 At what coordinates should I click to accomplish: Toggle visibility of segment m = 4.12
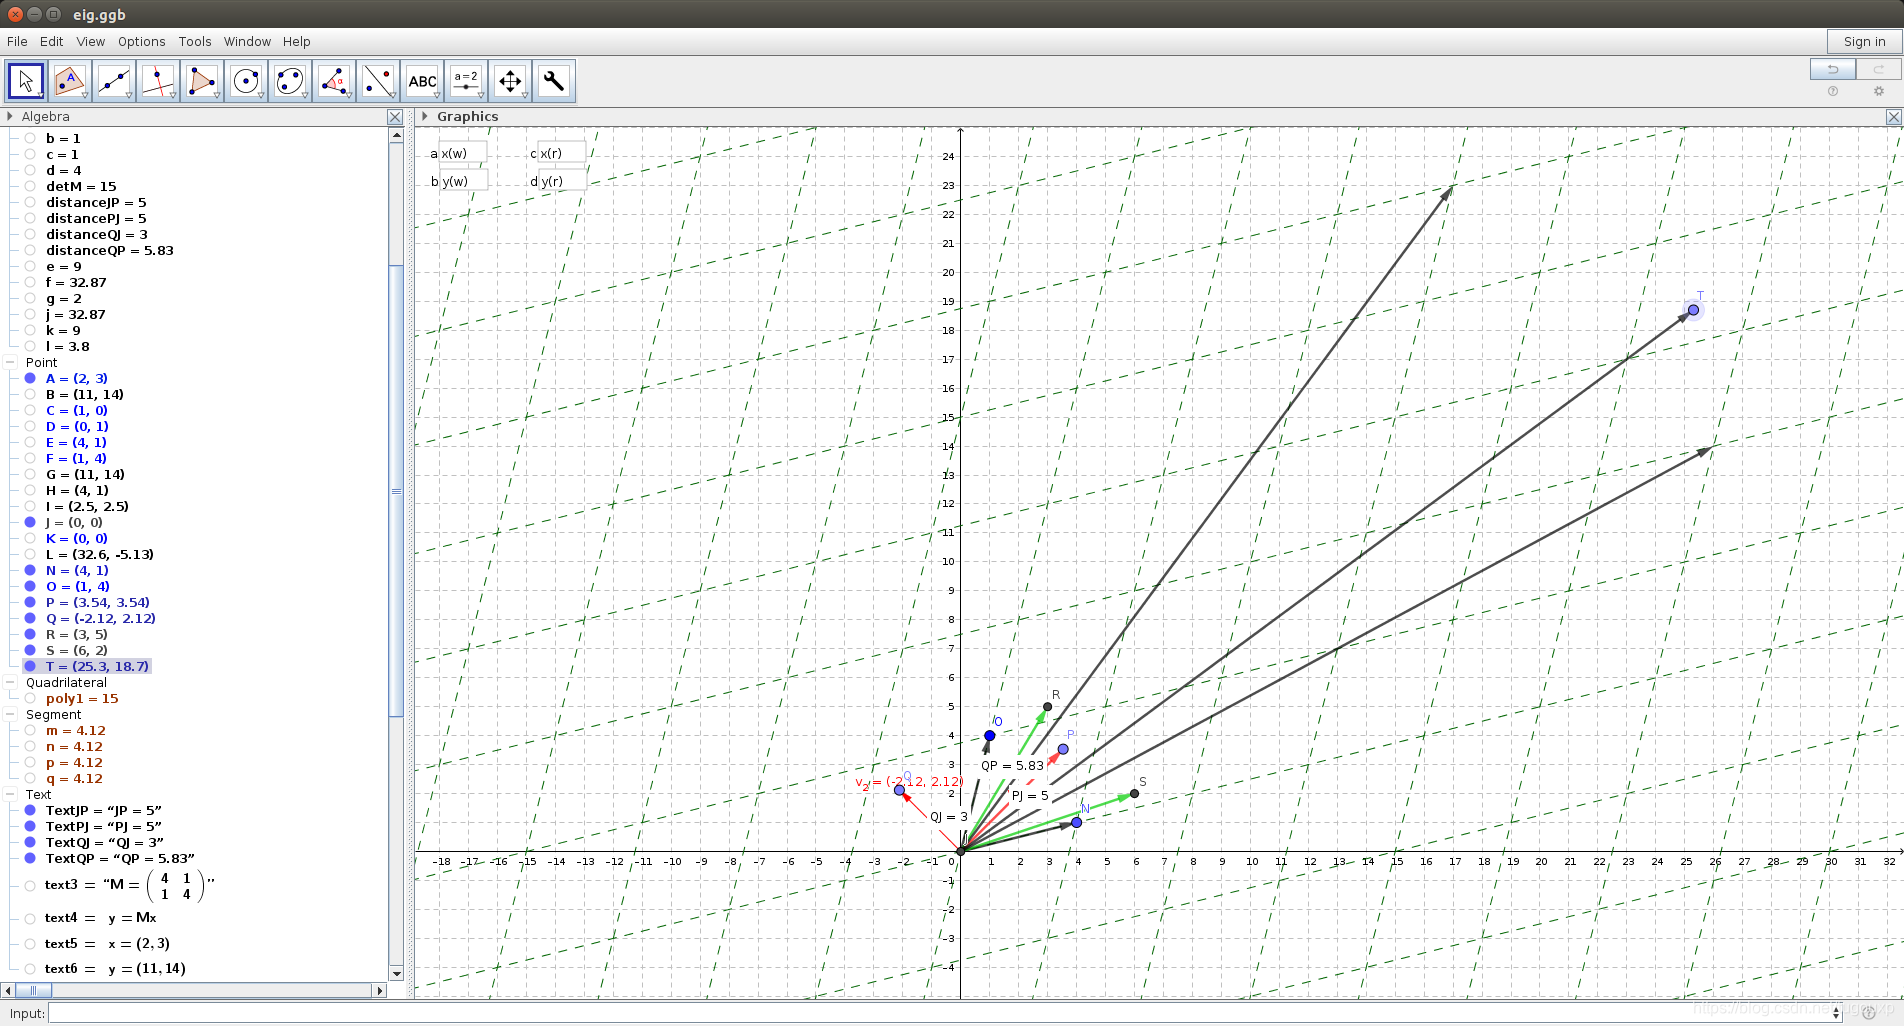tap(30, 730)
